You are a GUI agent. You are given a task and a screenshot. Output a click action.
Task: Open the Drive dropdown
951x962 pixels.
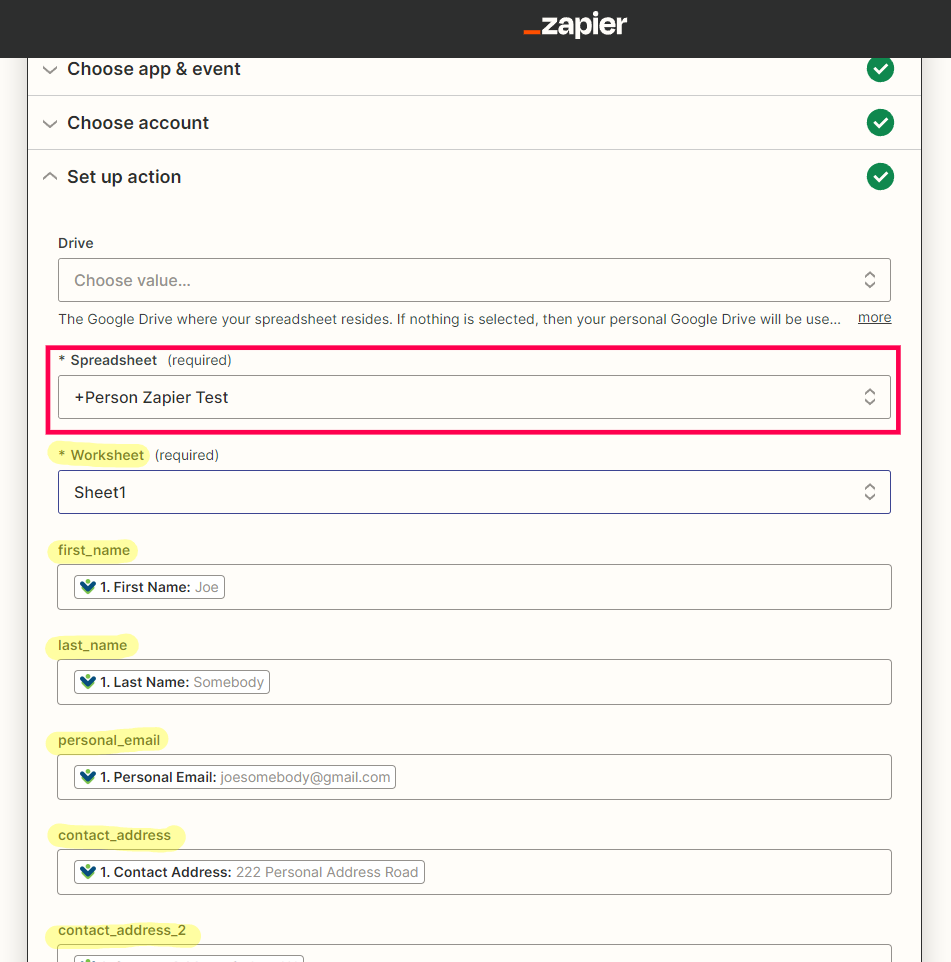[x=474, y=280]
